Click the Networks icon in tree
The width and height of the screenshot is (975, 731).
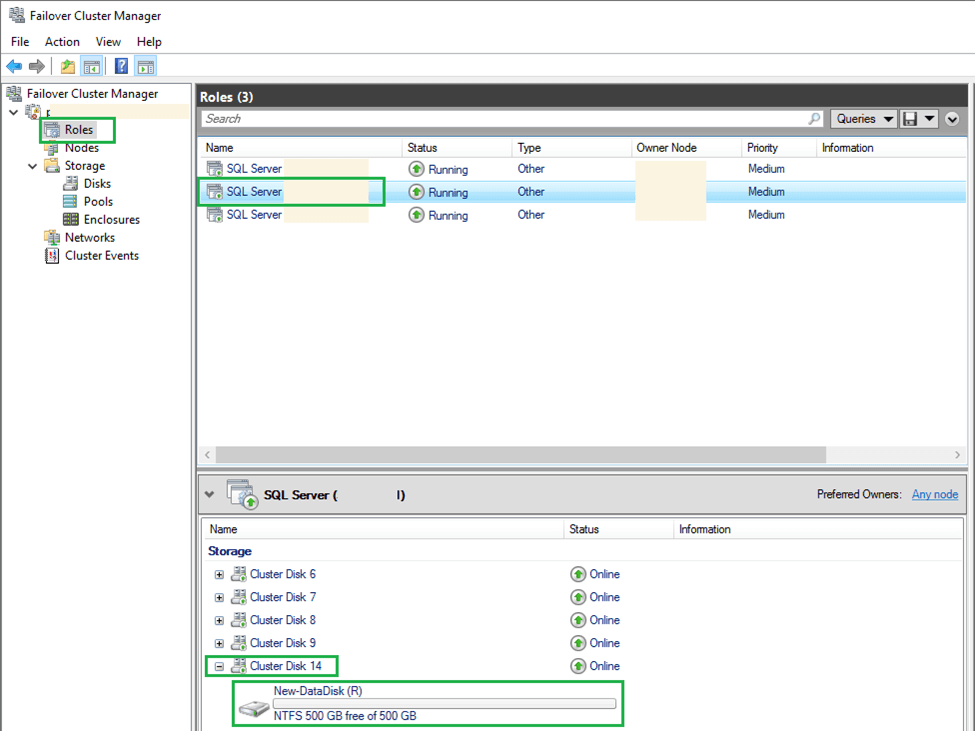pos(52,237)
